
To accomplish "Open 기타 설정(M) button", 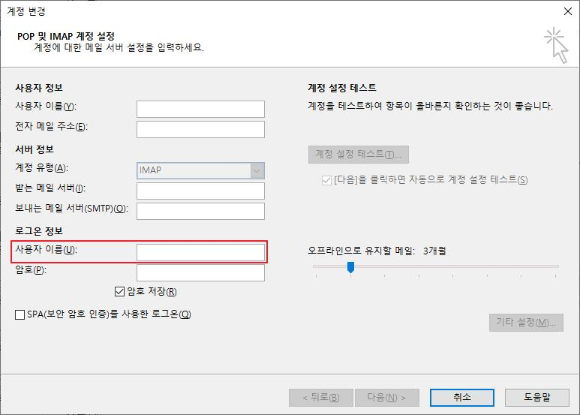I will point(526,323).
